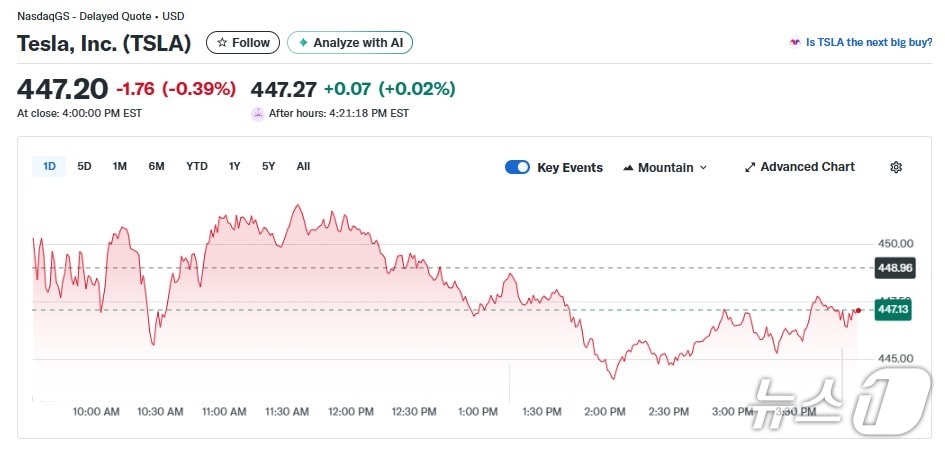Image resolution: width=945 pixels, height=449 pixels.
Task: Toggle the Key Events switch
Action: click(x=517, y=167)
